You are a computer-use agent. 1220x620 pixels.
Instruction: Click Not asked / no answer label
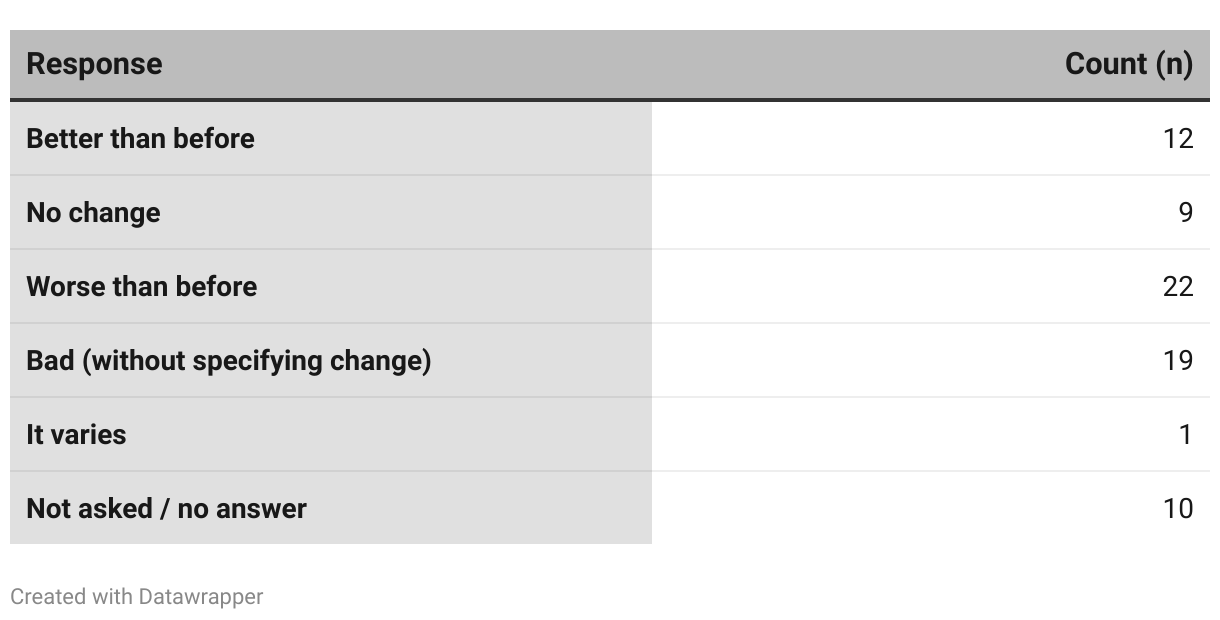[166, 508]
